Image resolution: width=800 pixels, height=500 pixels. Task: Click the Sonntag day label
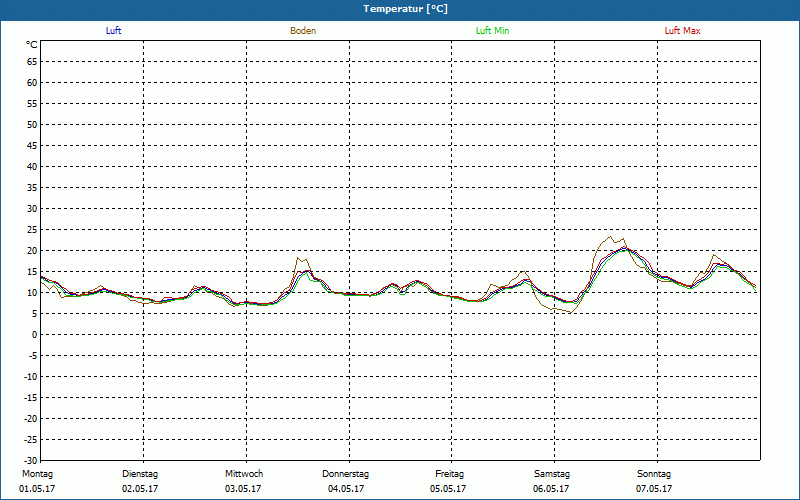pyautogui.click(x=654, y=474)
